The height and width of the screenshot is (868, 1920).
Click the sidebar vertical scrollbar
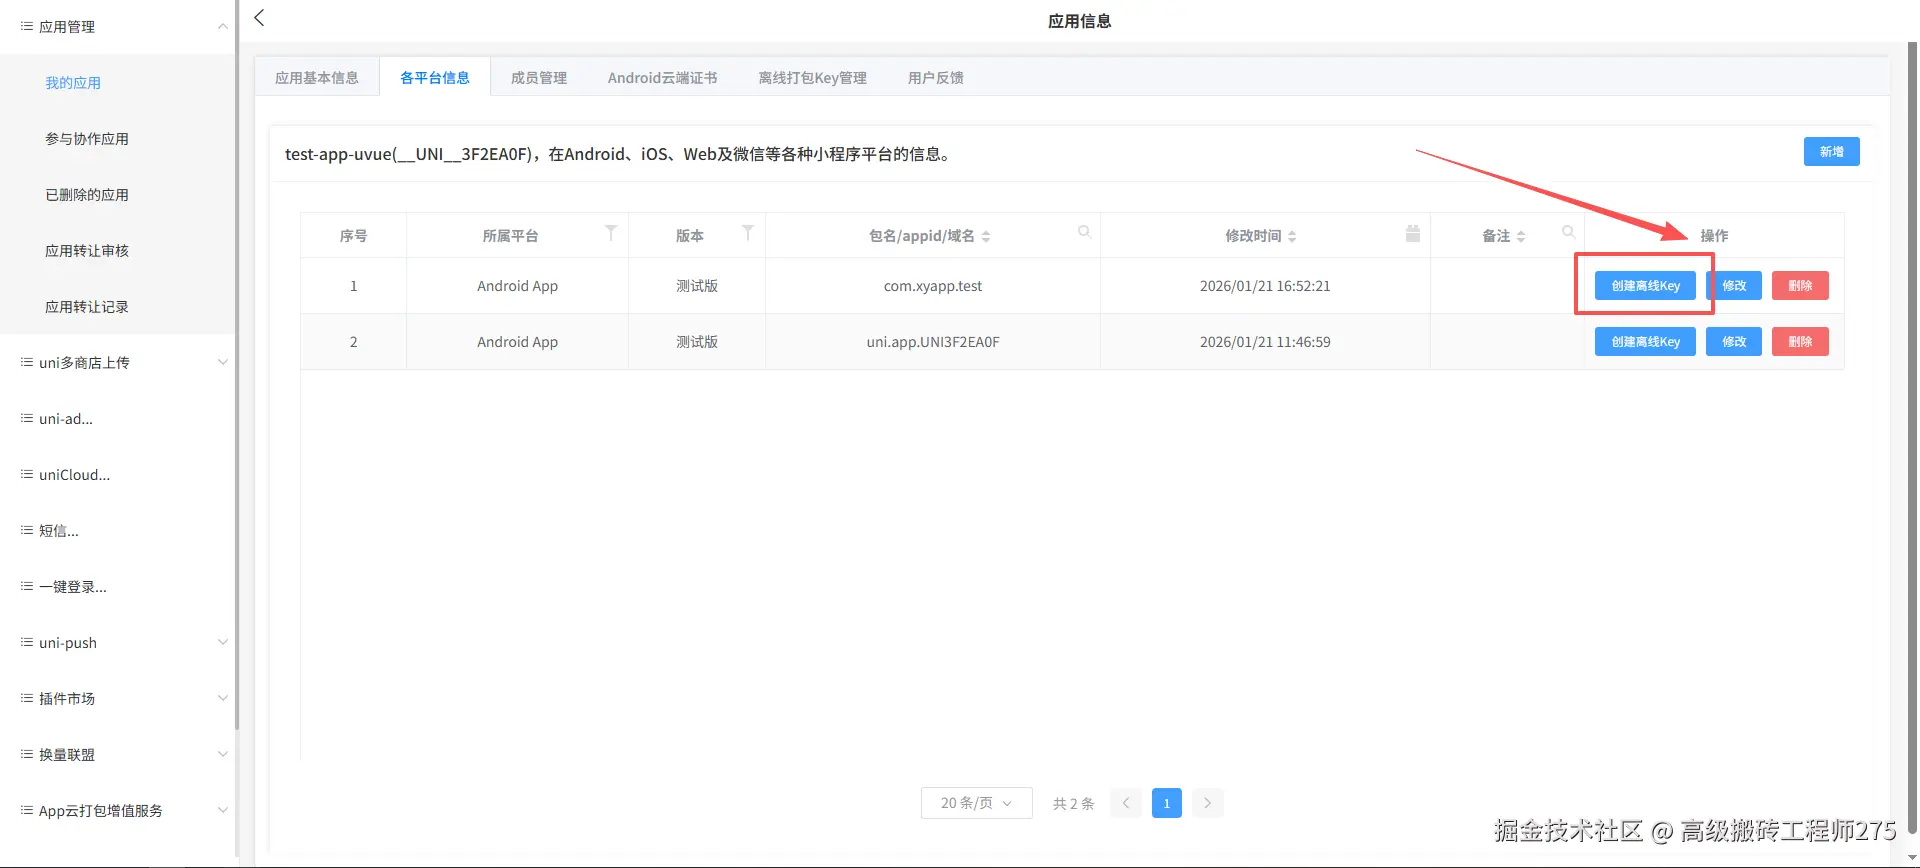click(237, 365)
